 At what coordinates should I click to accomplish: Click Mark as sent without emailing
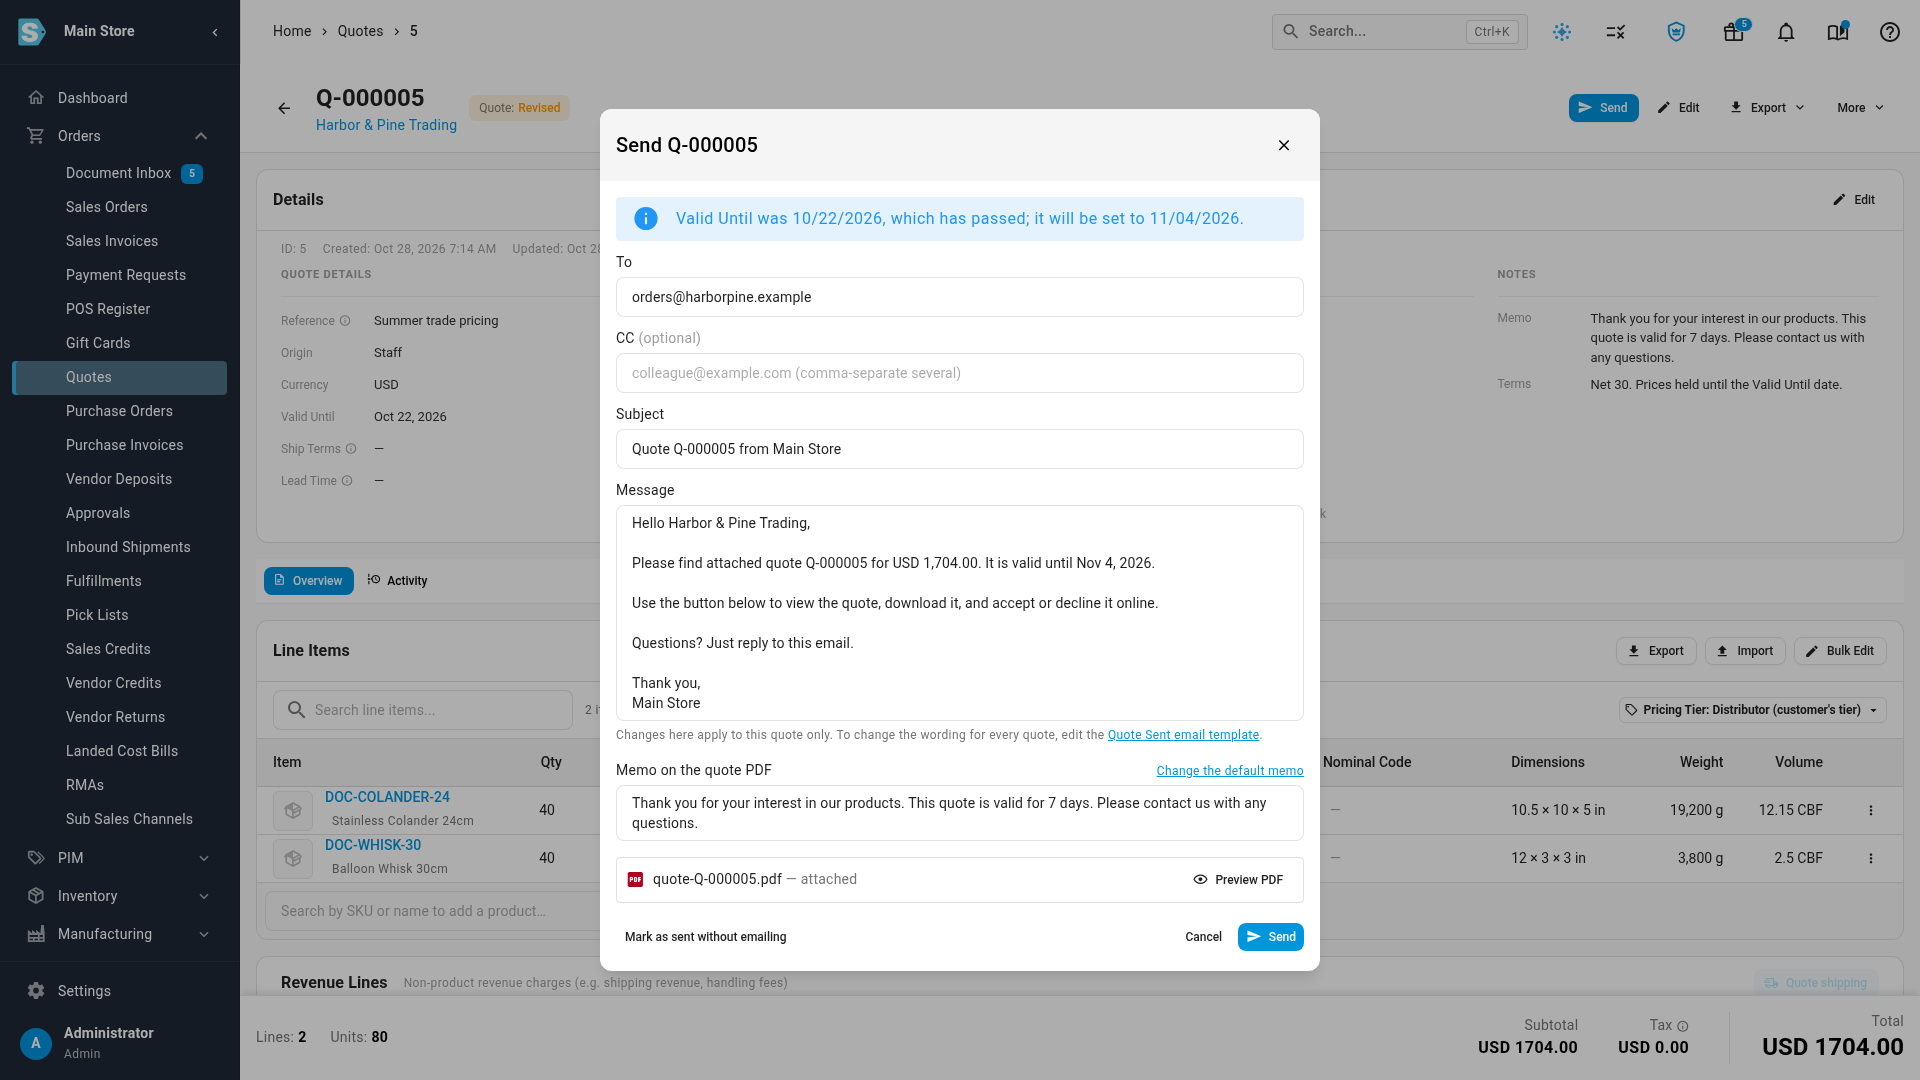point(705,937)
